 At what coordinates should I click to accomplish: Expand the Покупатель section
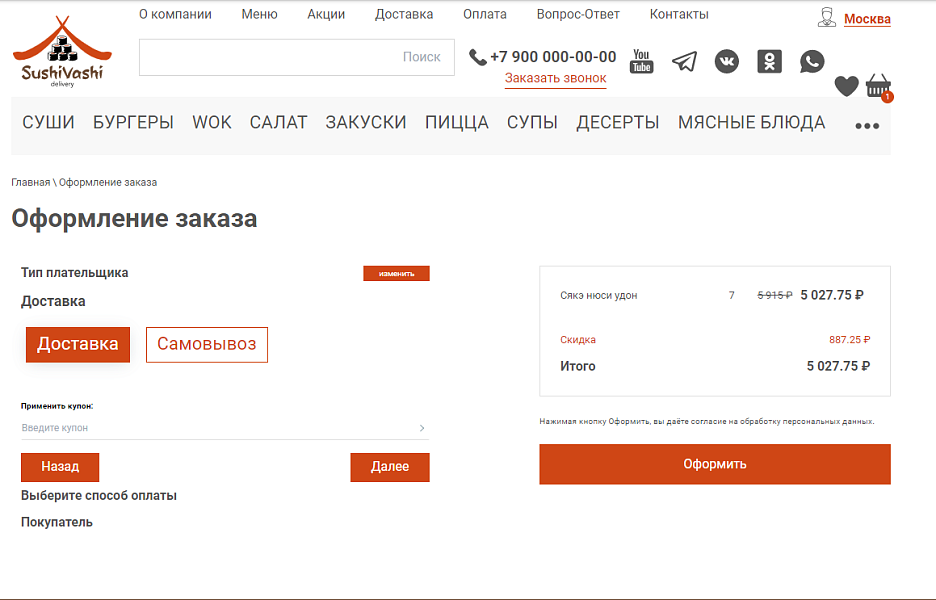tap(55, 521)
